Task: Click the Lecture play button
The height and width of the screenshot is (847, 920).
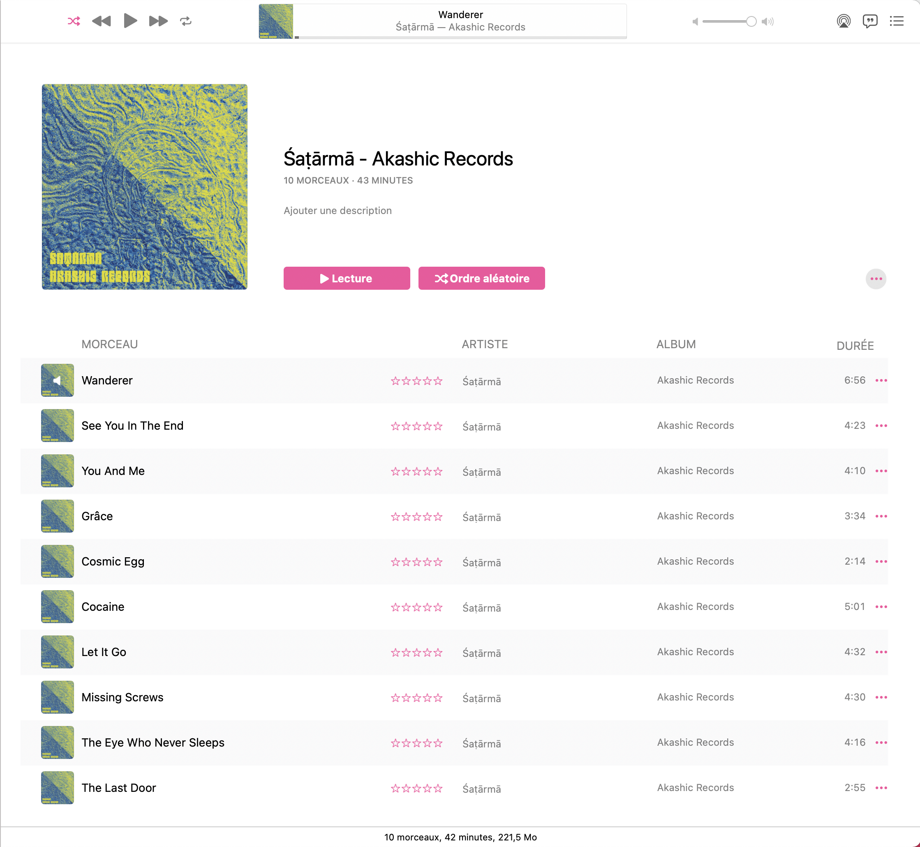Action: pyautogui.click(x=346, y=278)
